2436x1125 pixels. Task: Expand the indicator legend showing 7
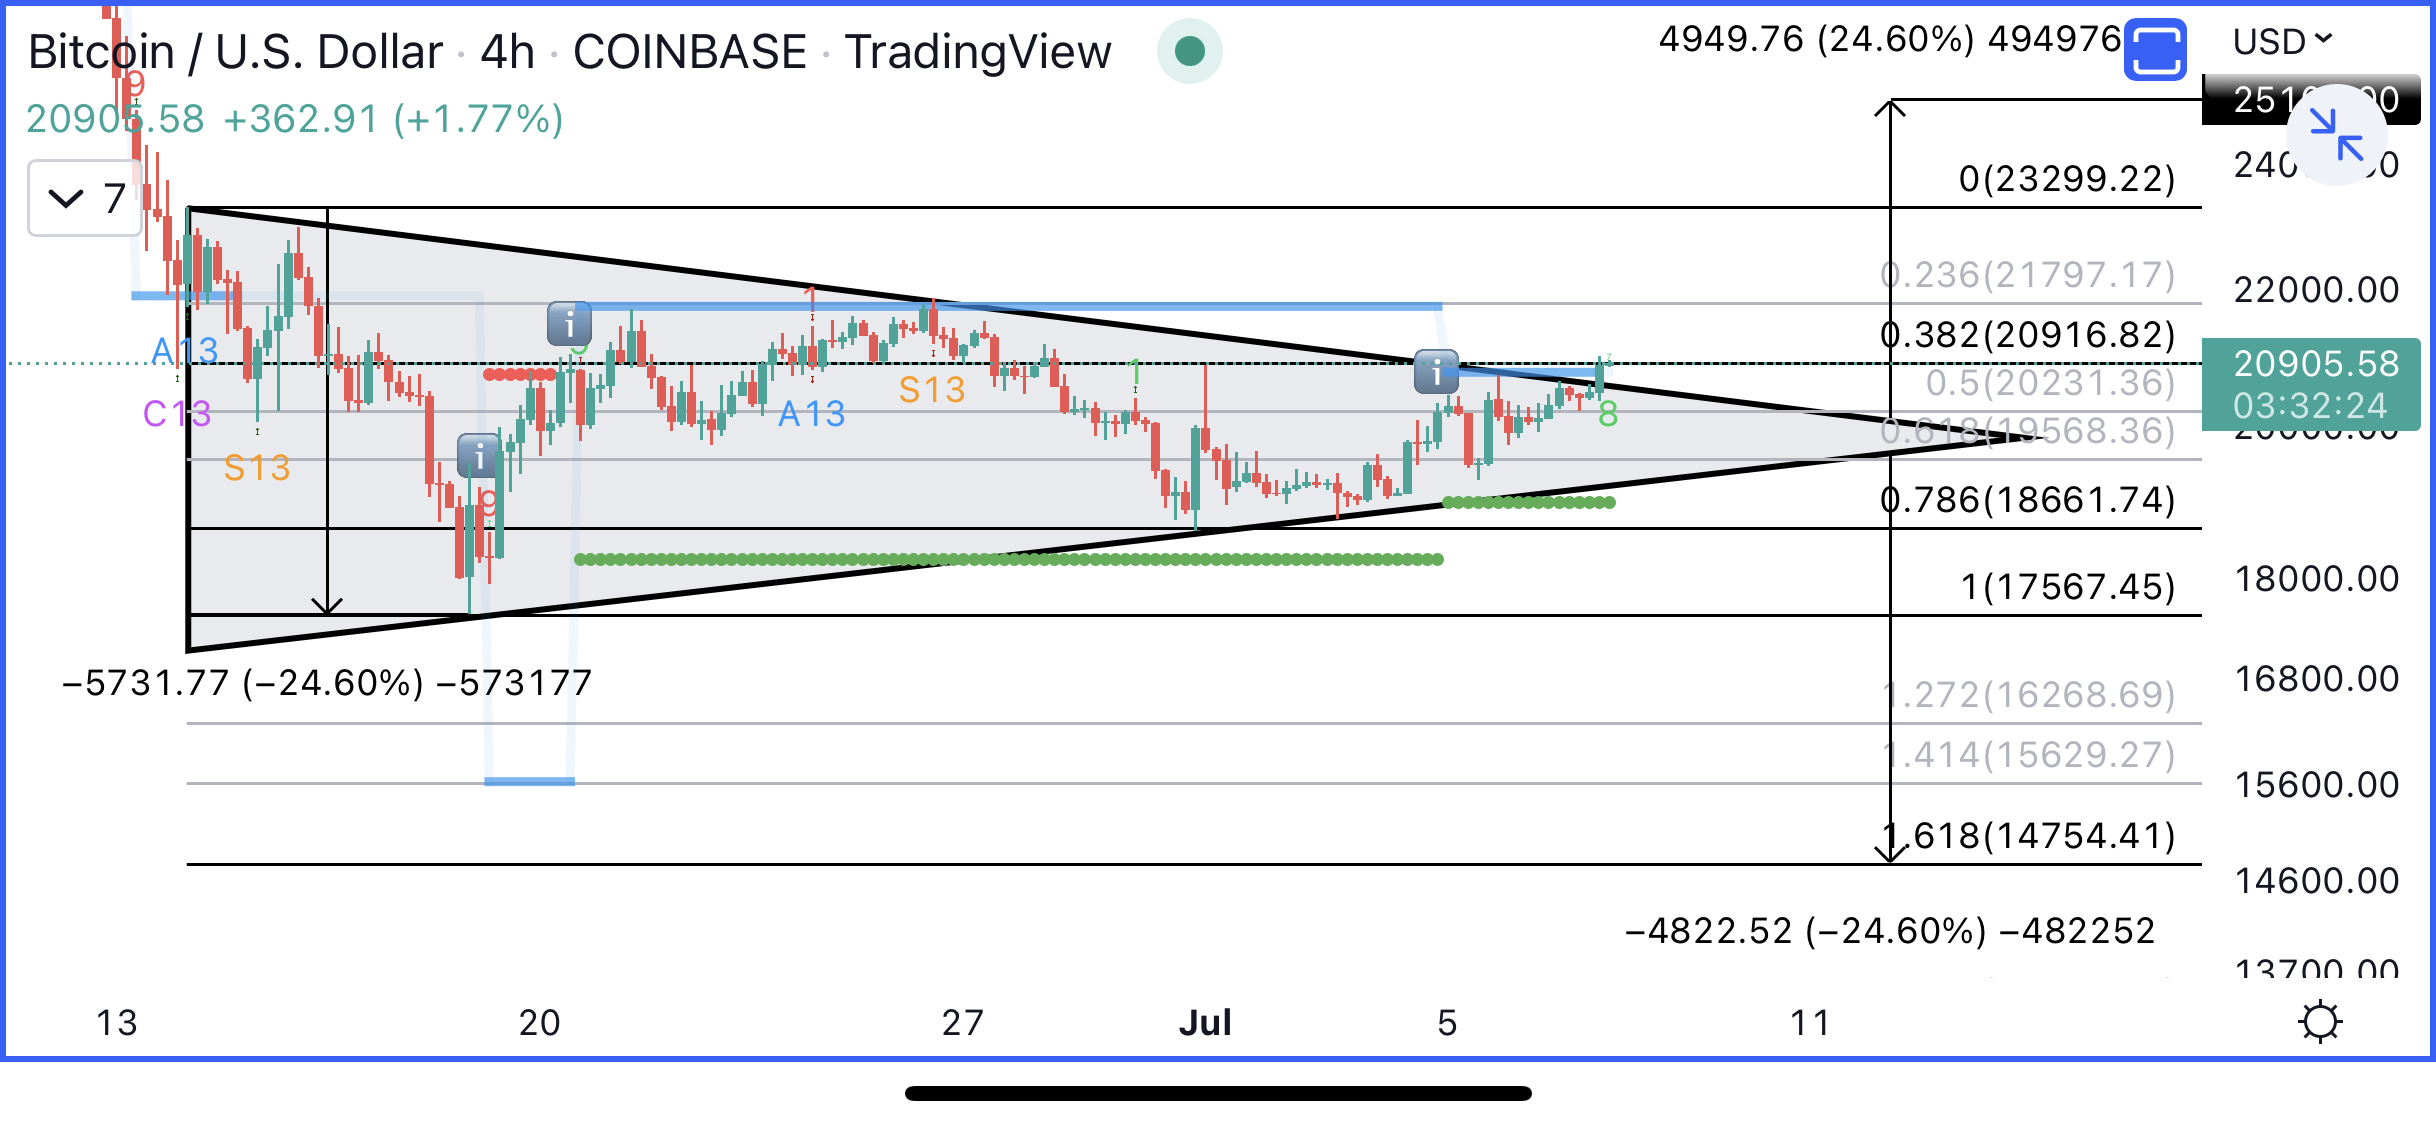(85, 198)
